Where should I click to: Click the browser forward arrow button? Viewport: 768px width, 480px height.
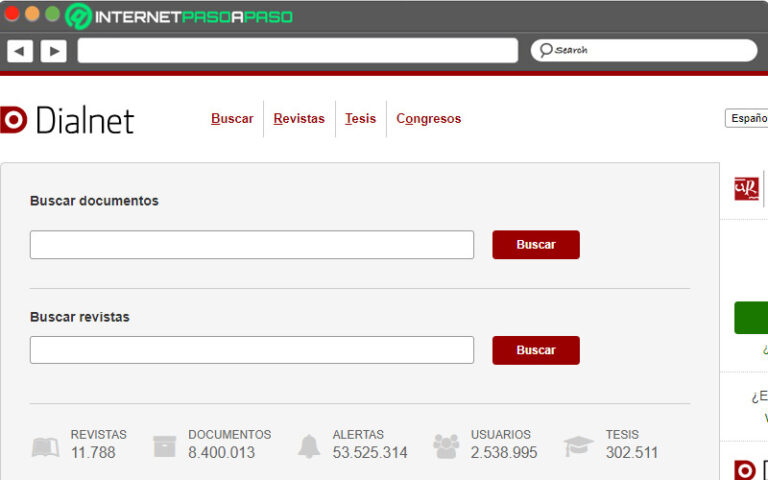point(53,51)
